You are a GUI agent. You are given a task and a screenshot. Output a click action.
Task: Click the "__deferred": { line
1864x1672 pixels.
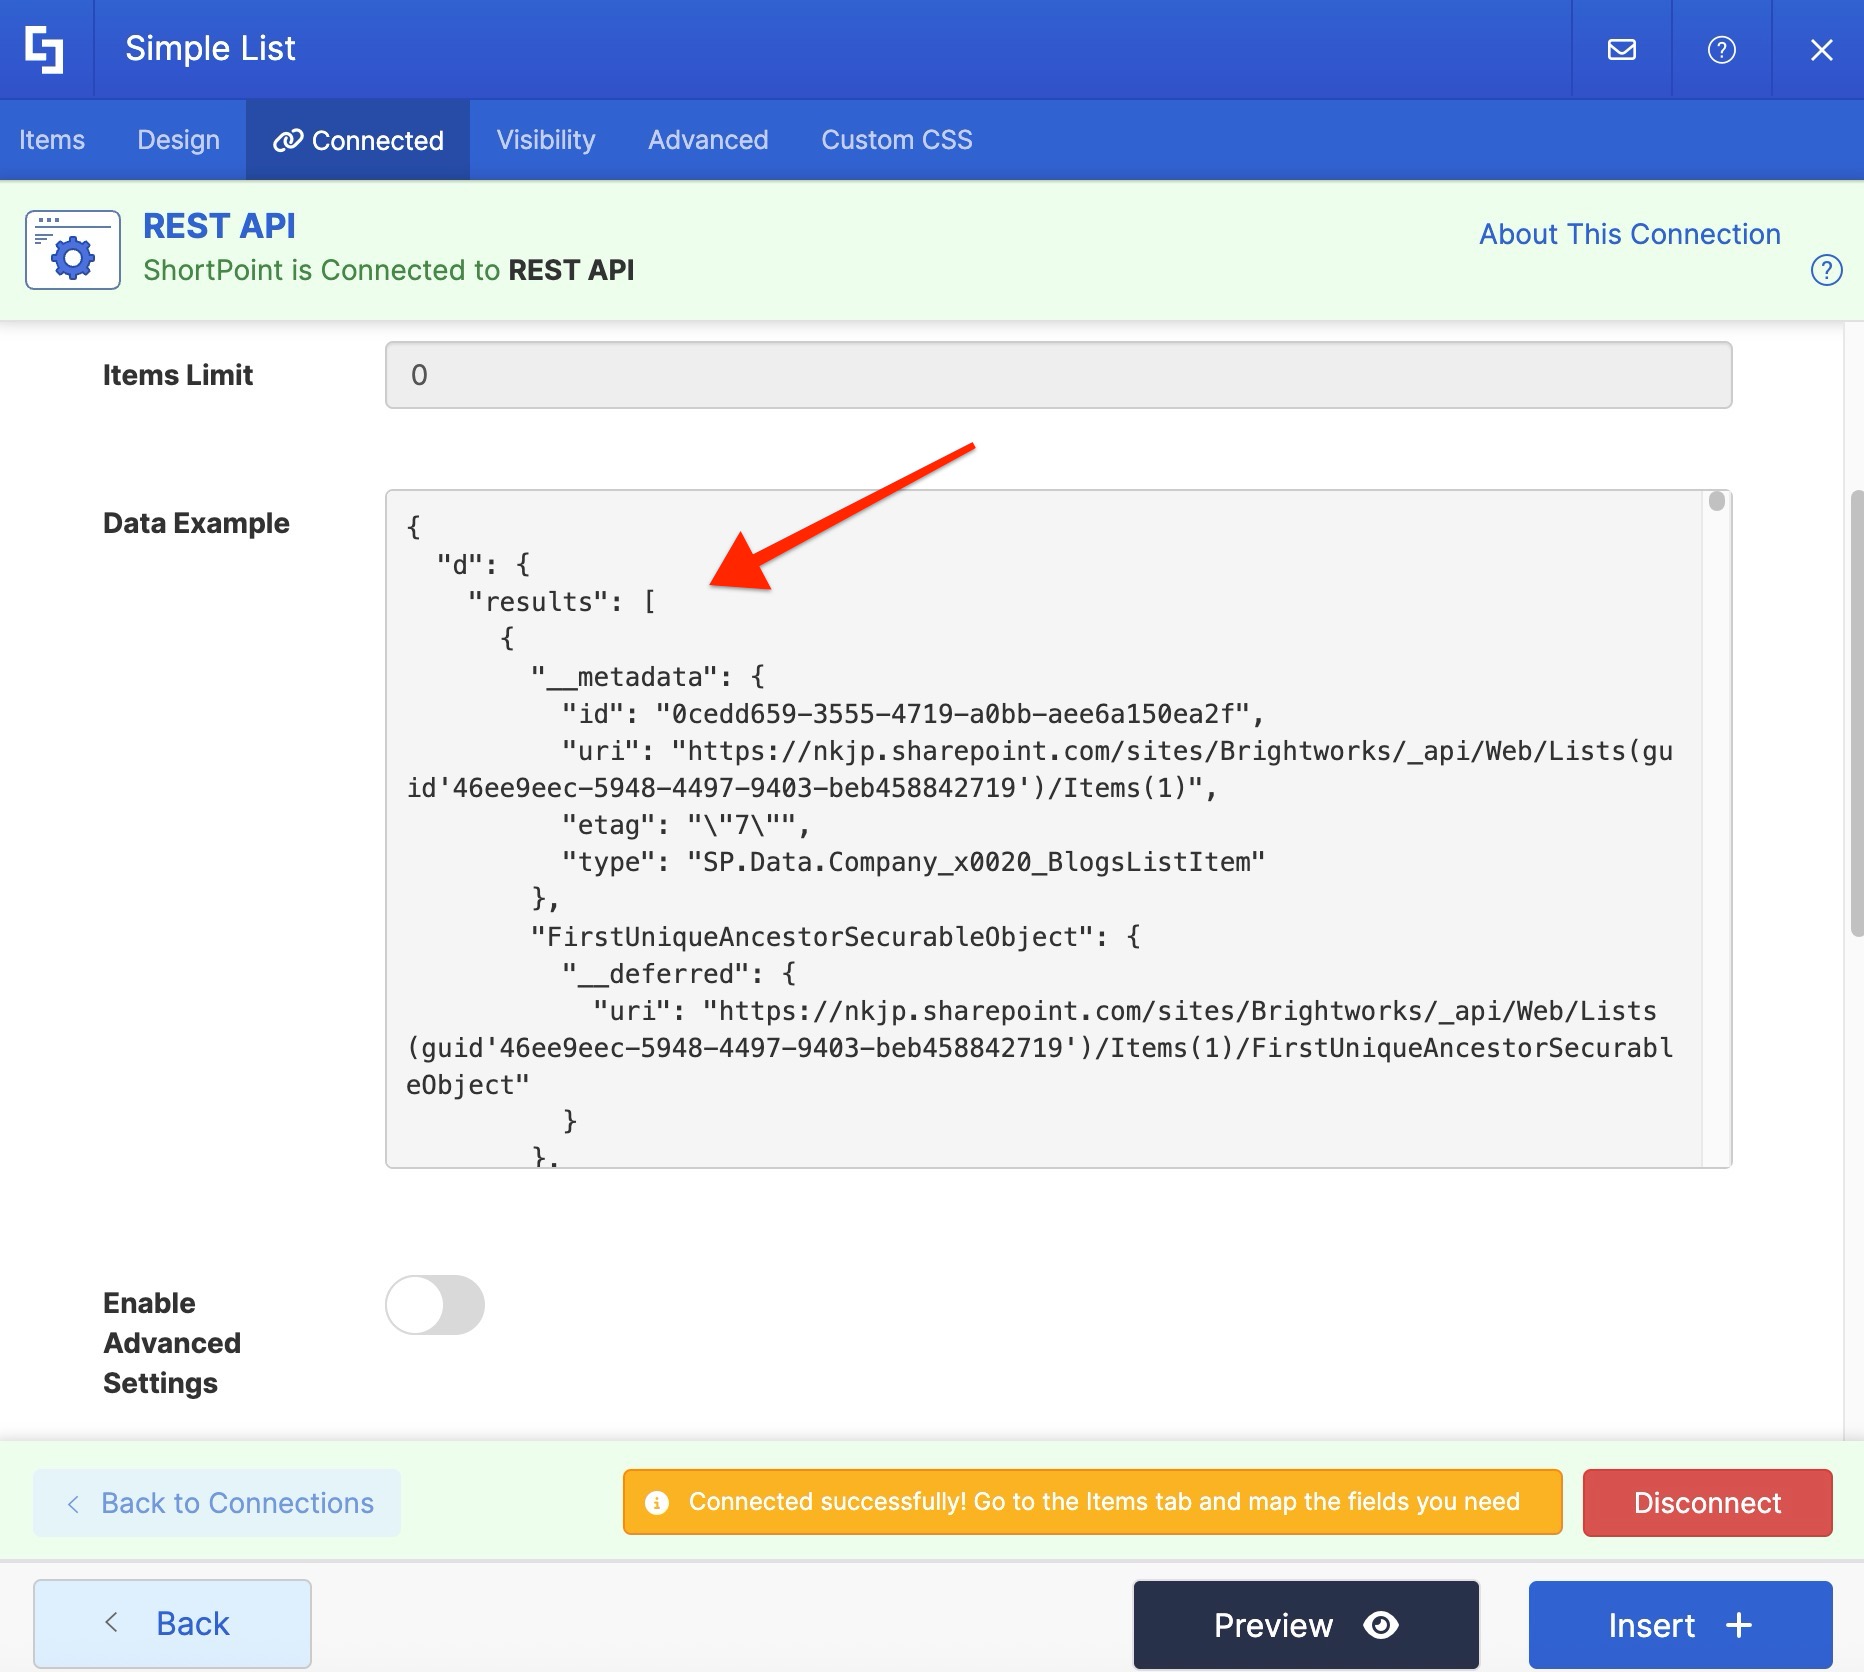(x=679, y=974)
